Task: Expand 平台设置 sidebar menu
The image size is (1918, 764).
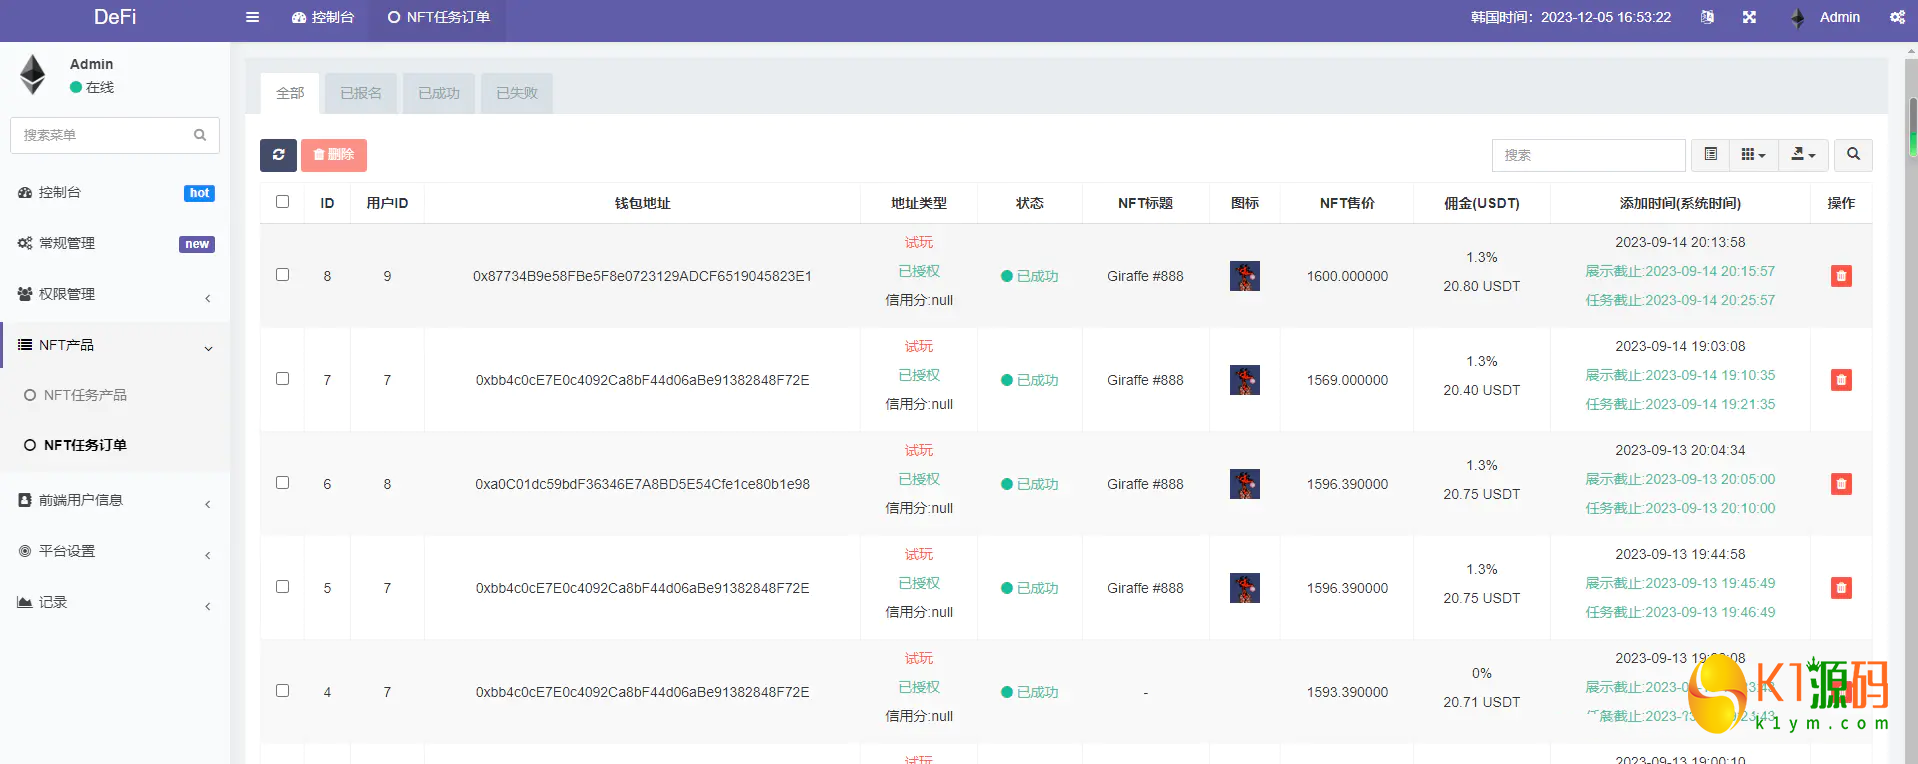Action: [115, 551]
